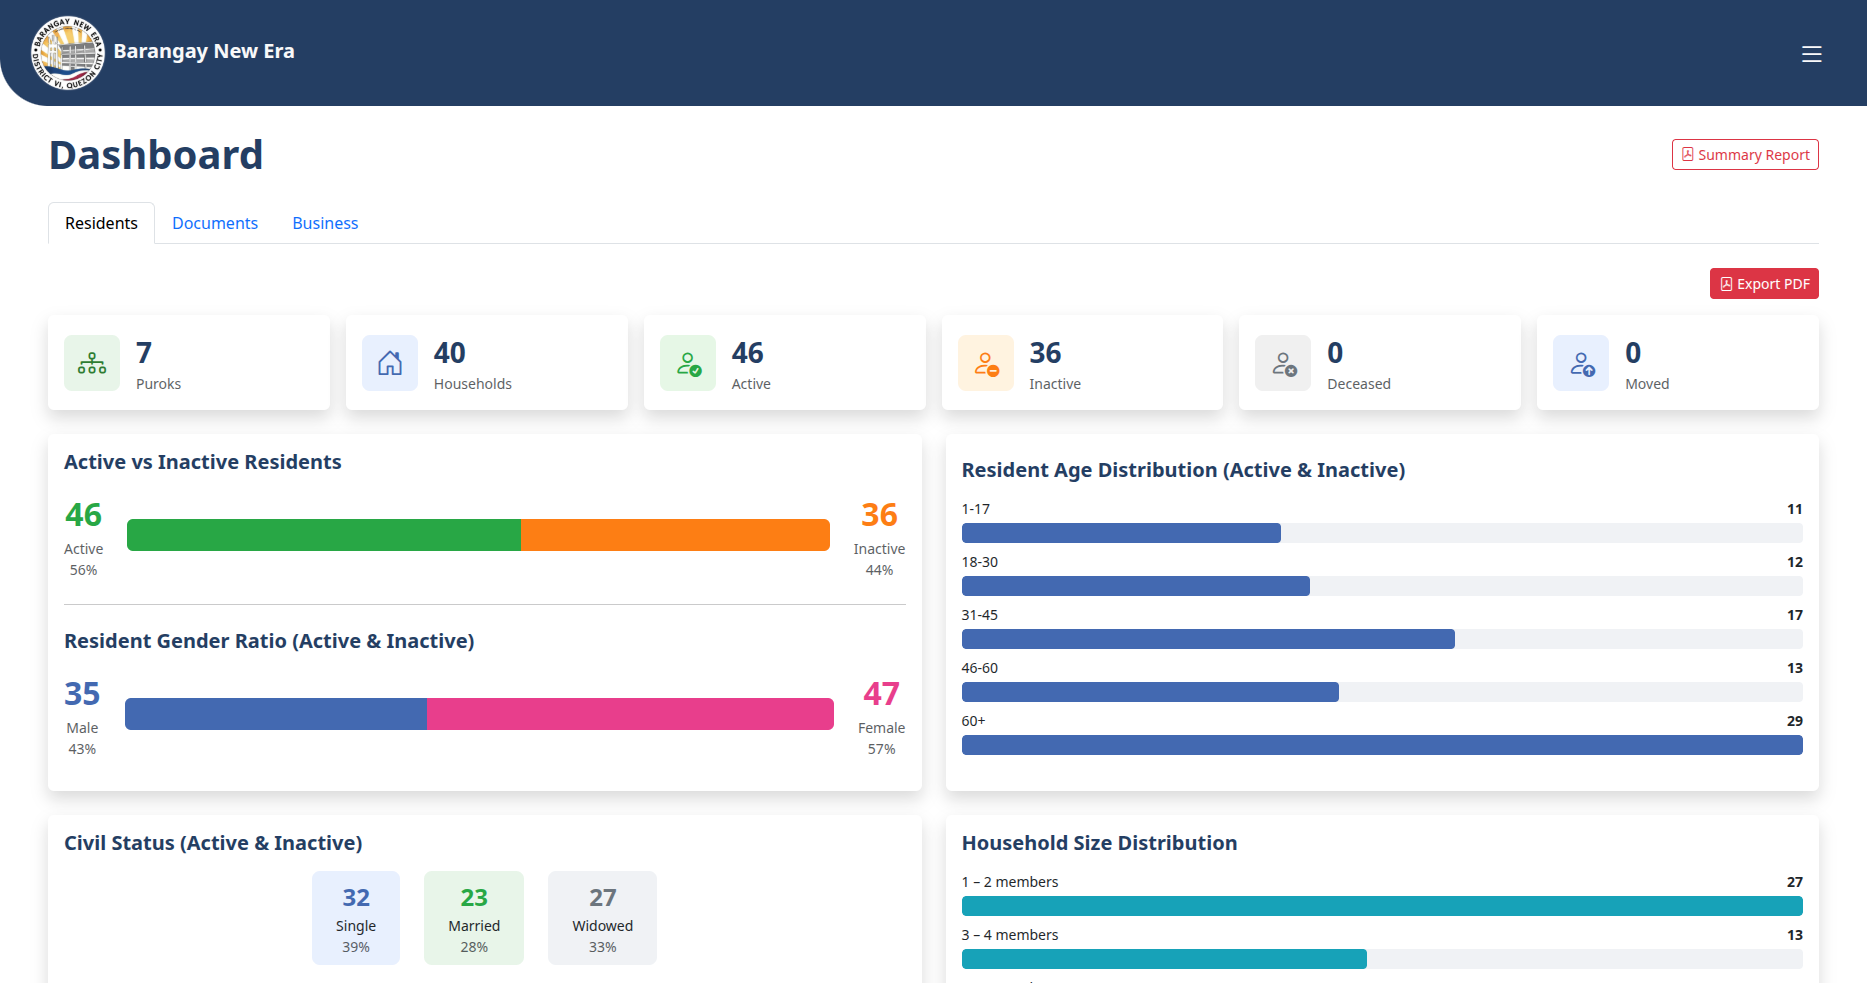
Task: Click the 1 – 2 members household bar
Action: click(1382, 906)
